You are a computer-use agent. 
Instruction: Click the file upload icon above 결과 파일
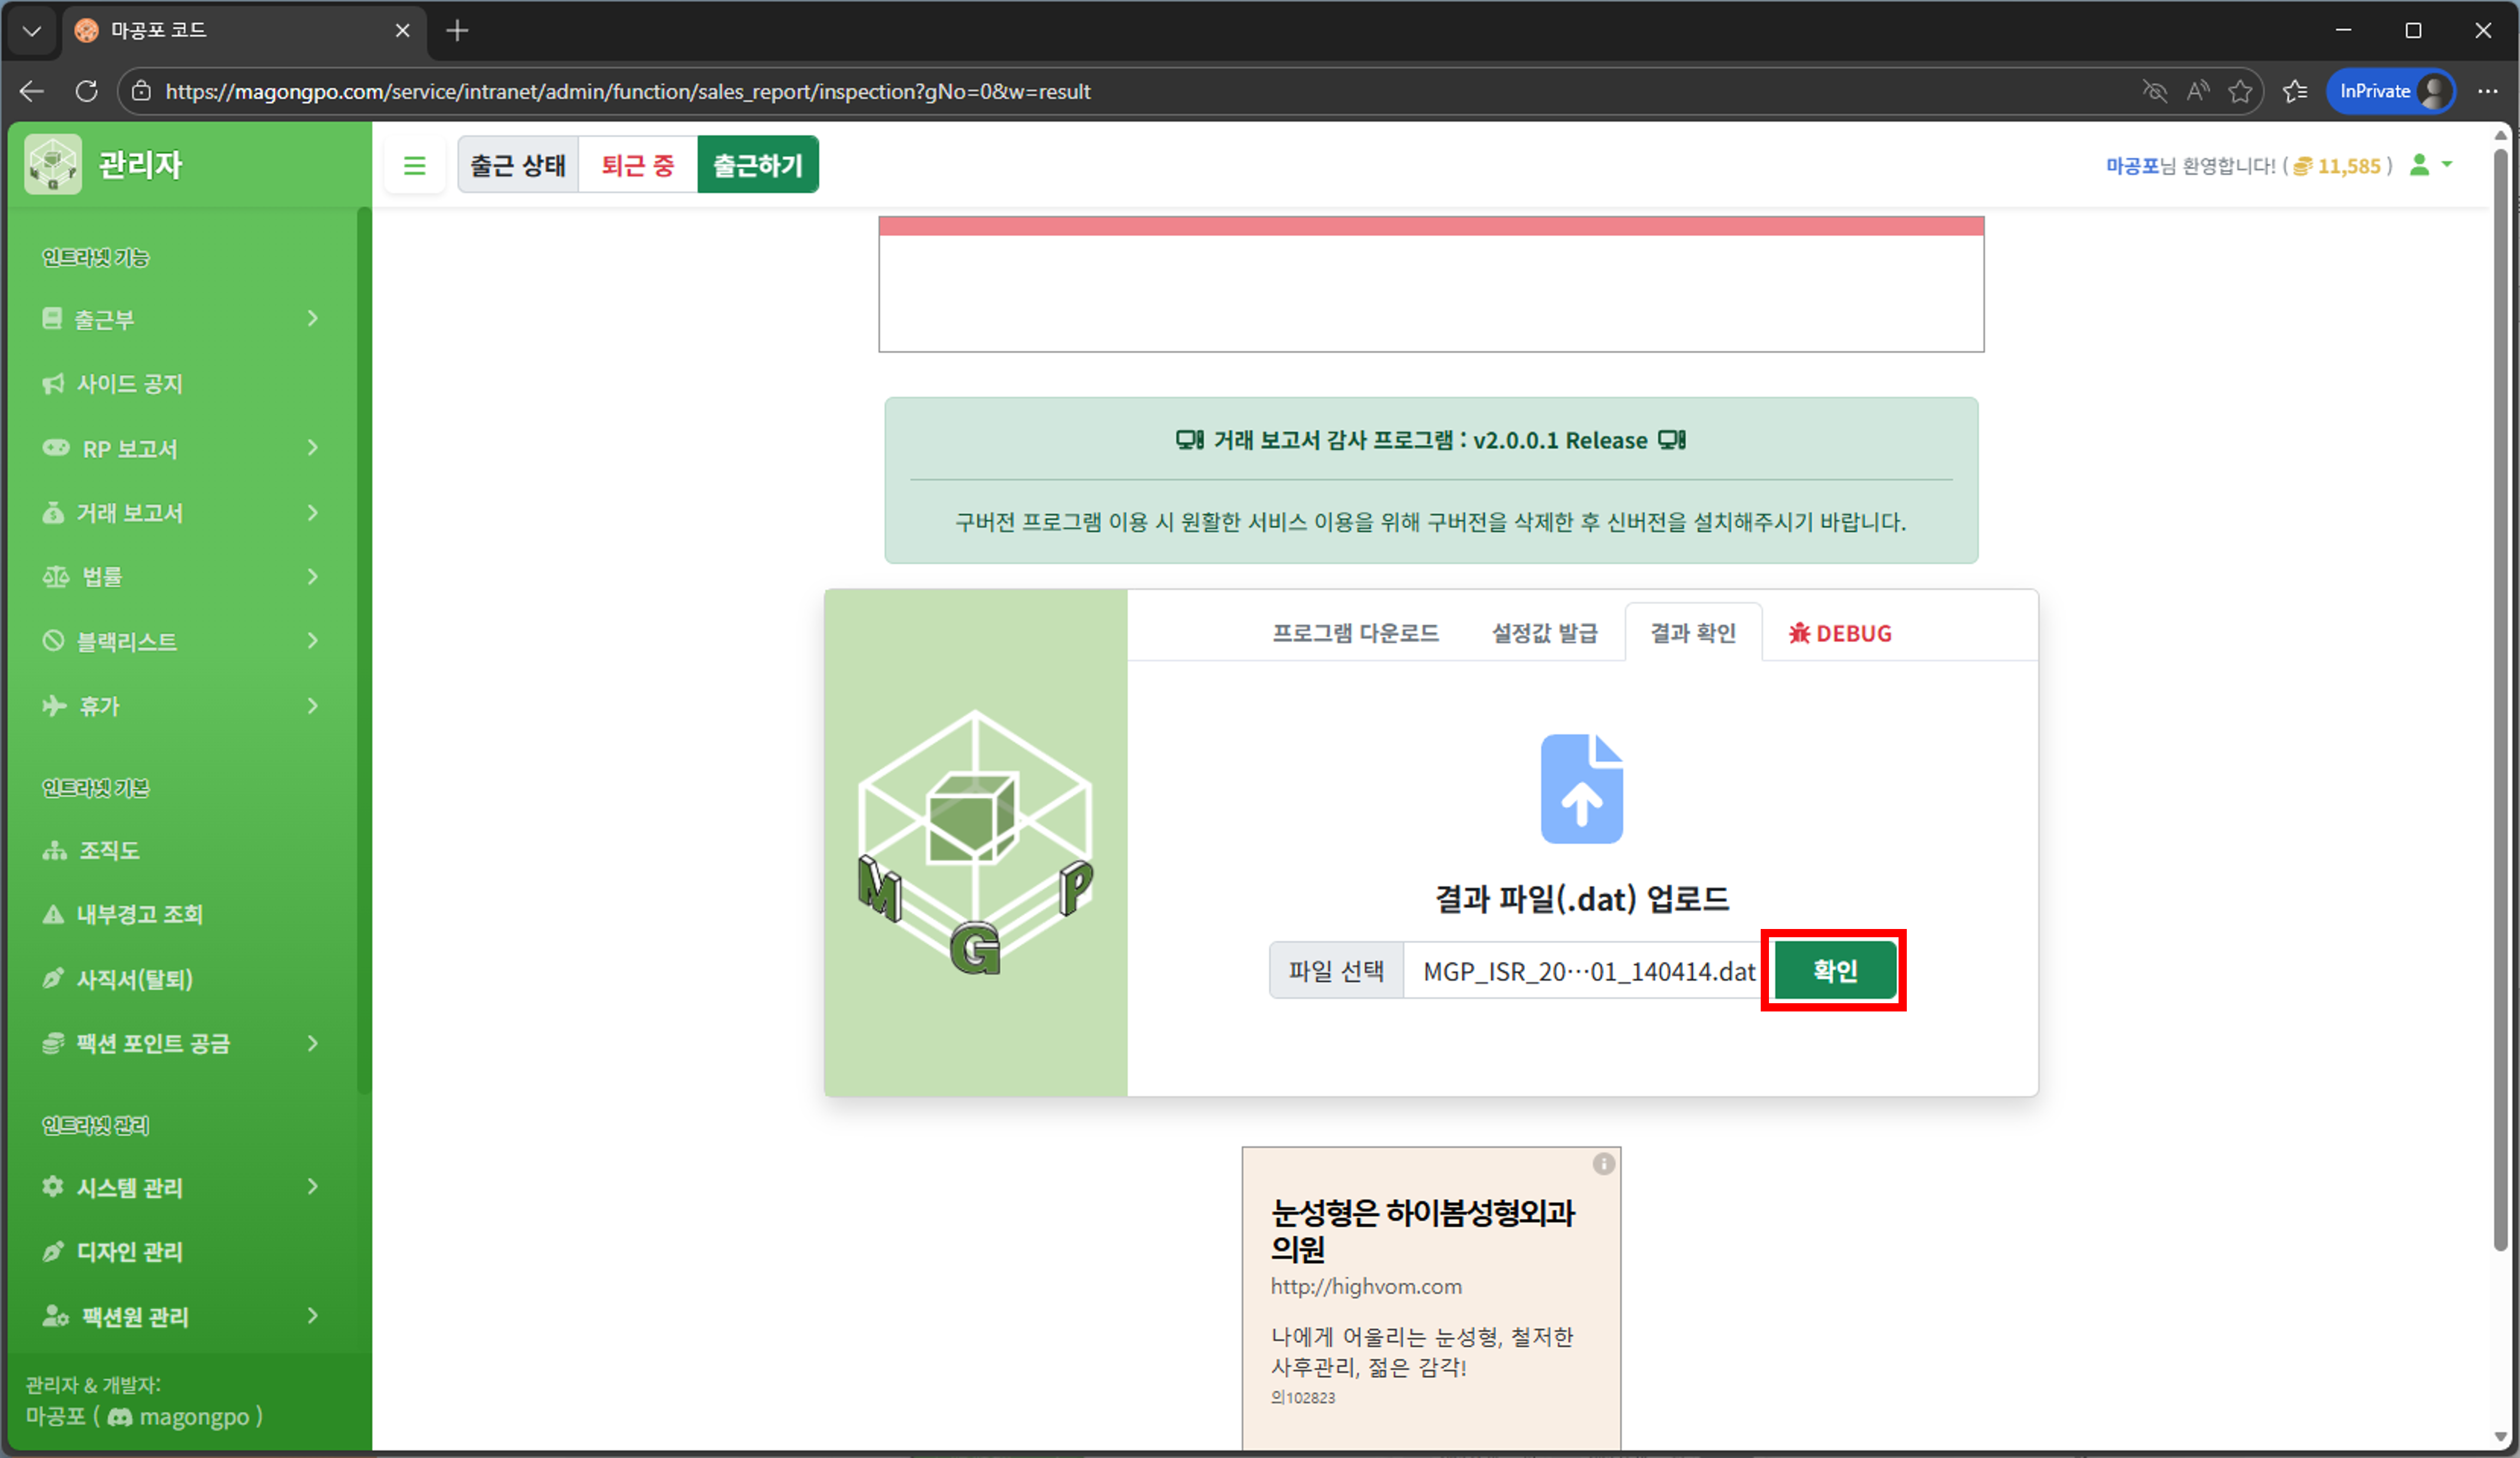point(1581,788)
